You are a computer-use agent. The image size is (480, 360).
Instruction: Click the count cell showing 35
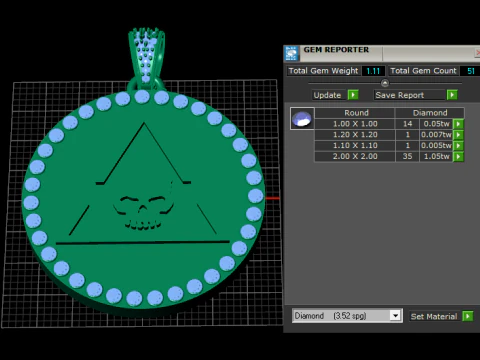(x=407, y=156)
